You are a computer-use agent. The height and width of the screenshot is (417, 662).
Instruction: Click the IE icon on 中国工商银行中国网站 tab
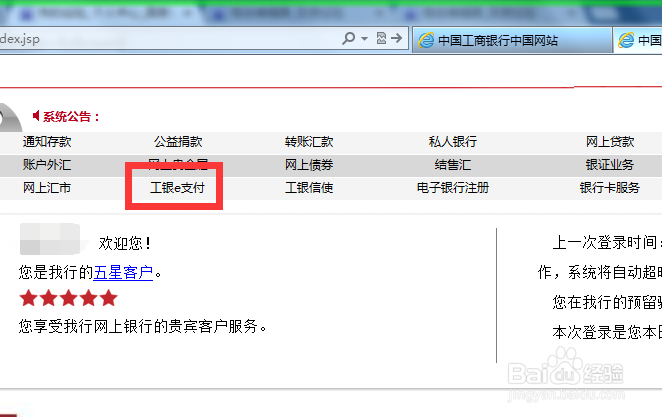coord(426,40)
